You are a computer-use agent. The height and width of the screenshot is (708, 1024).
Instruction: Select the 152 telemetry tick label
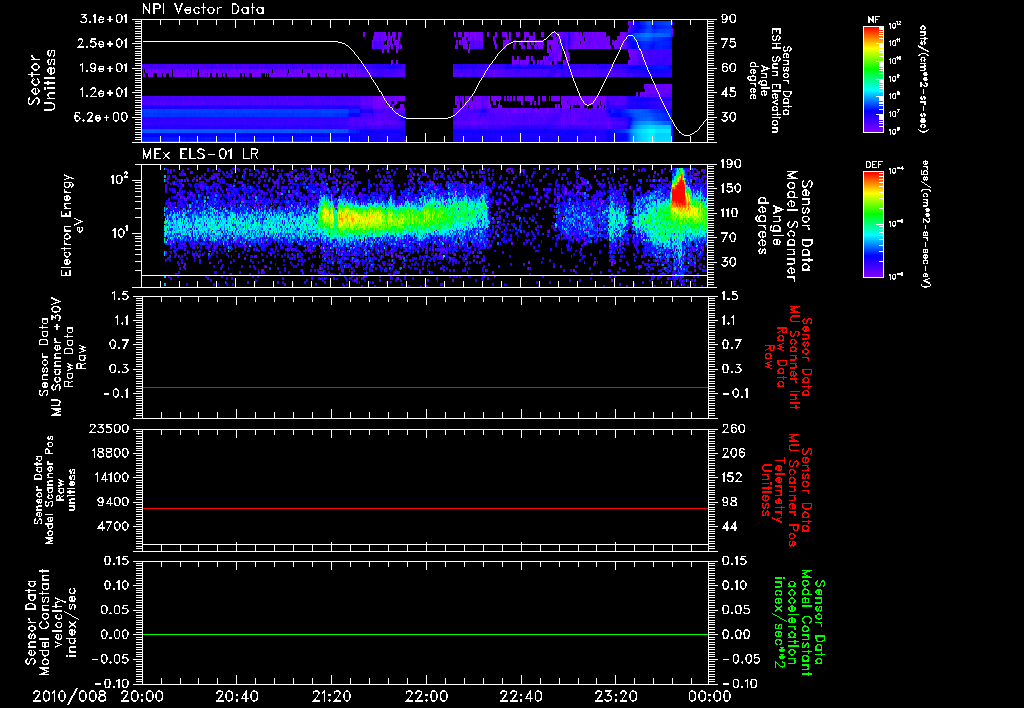(731, 477)
